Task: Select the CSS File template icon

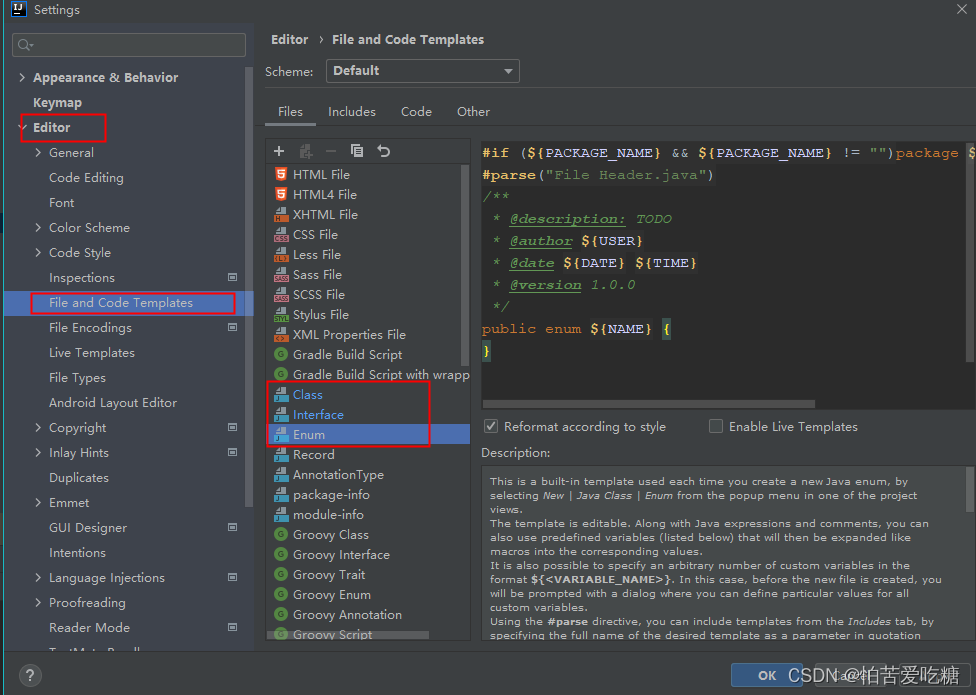Action: (281, 235)
